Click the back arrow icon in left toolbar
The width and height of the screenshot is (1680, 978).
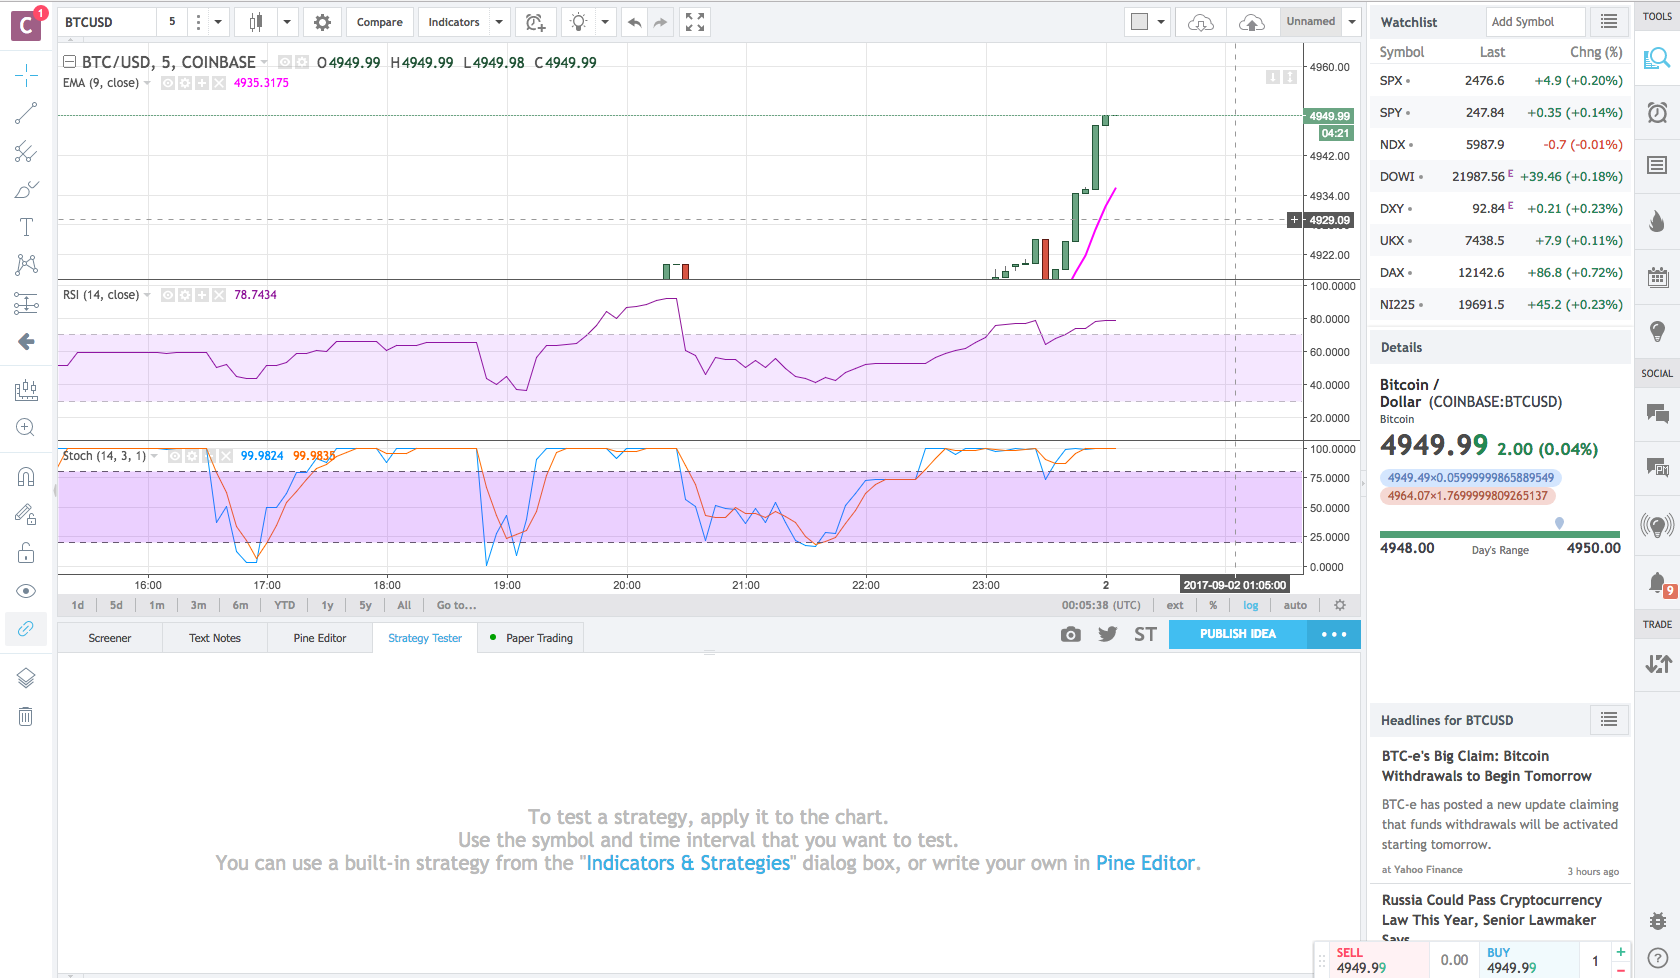[26, 342]
